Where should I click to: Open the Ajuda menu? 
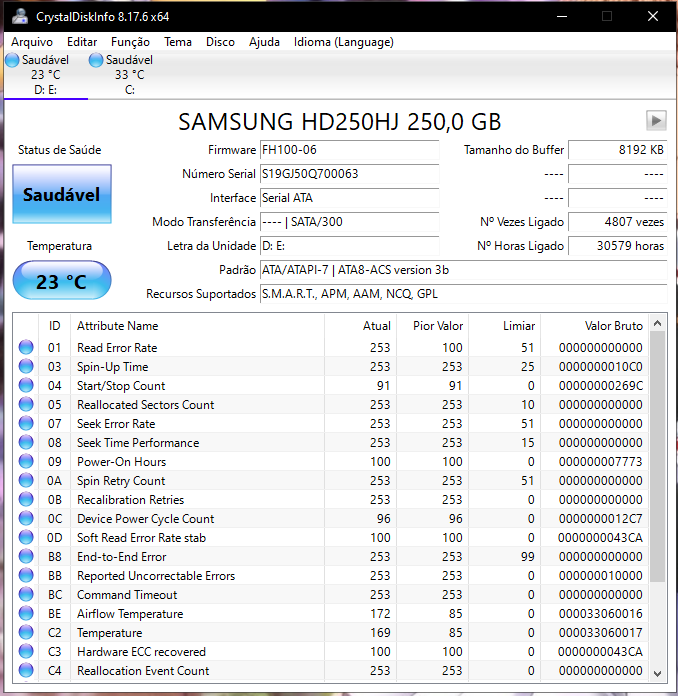264,42
